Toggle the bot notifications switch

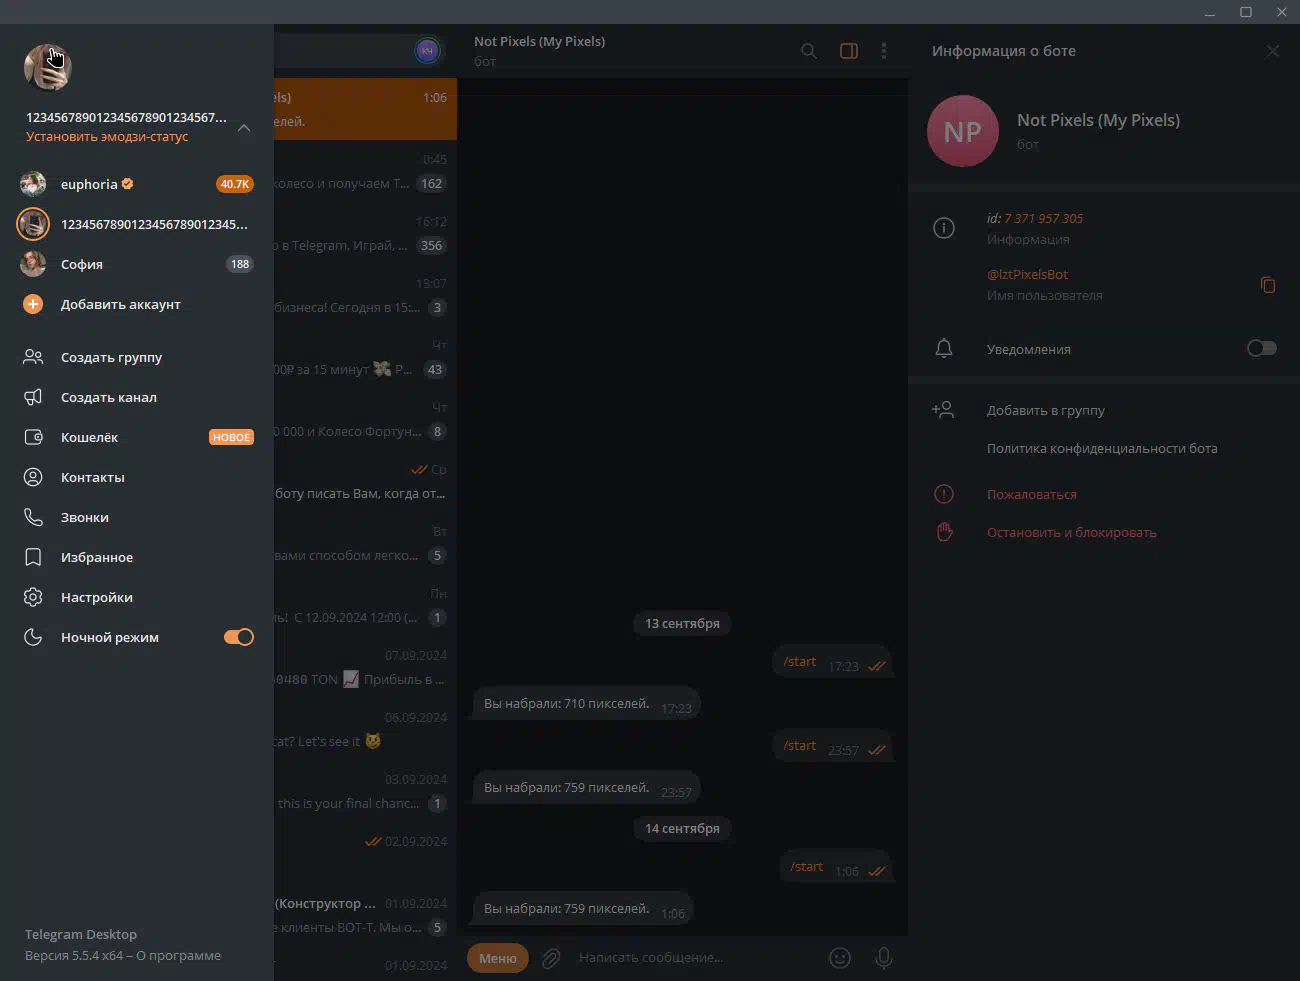pyautogui.click(x=1261, y=348)
